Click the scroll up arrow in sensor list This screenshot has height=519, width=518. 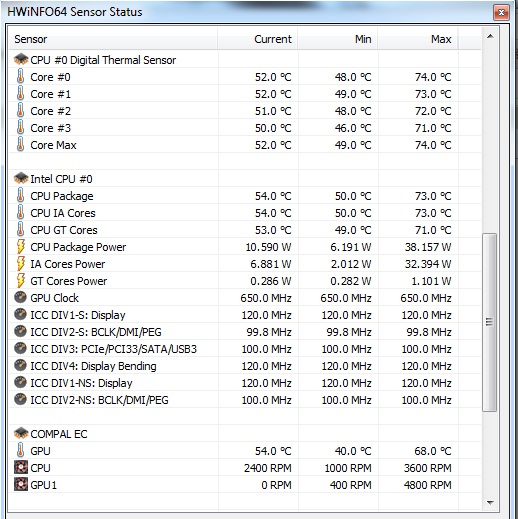click(490, 36)
